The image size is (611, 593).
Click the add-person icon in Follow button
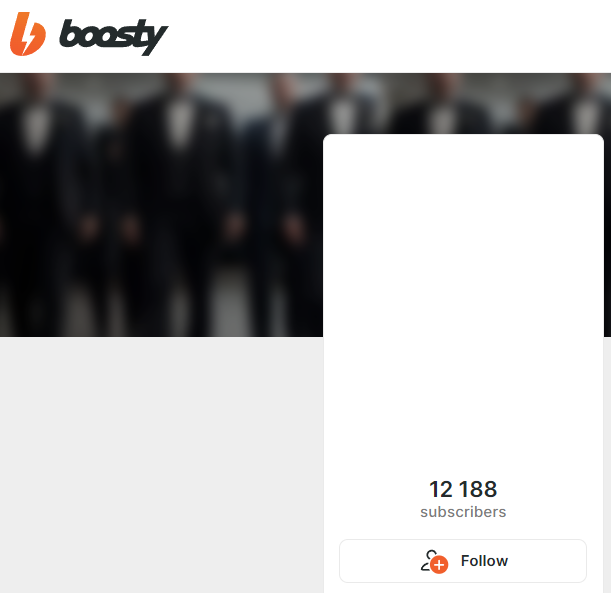tap(434, 561)
